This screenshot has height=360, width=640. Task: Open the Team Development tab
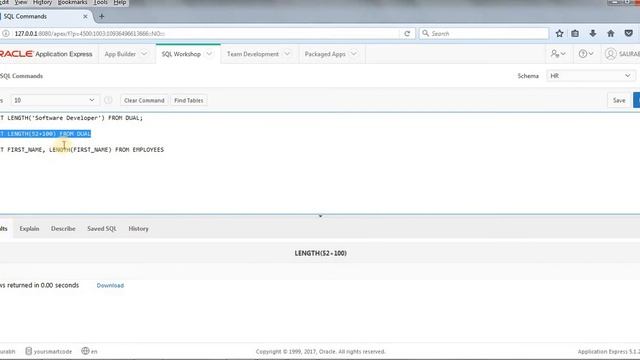tap(253, 54)
